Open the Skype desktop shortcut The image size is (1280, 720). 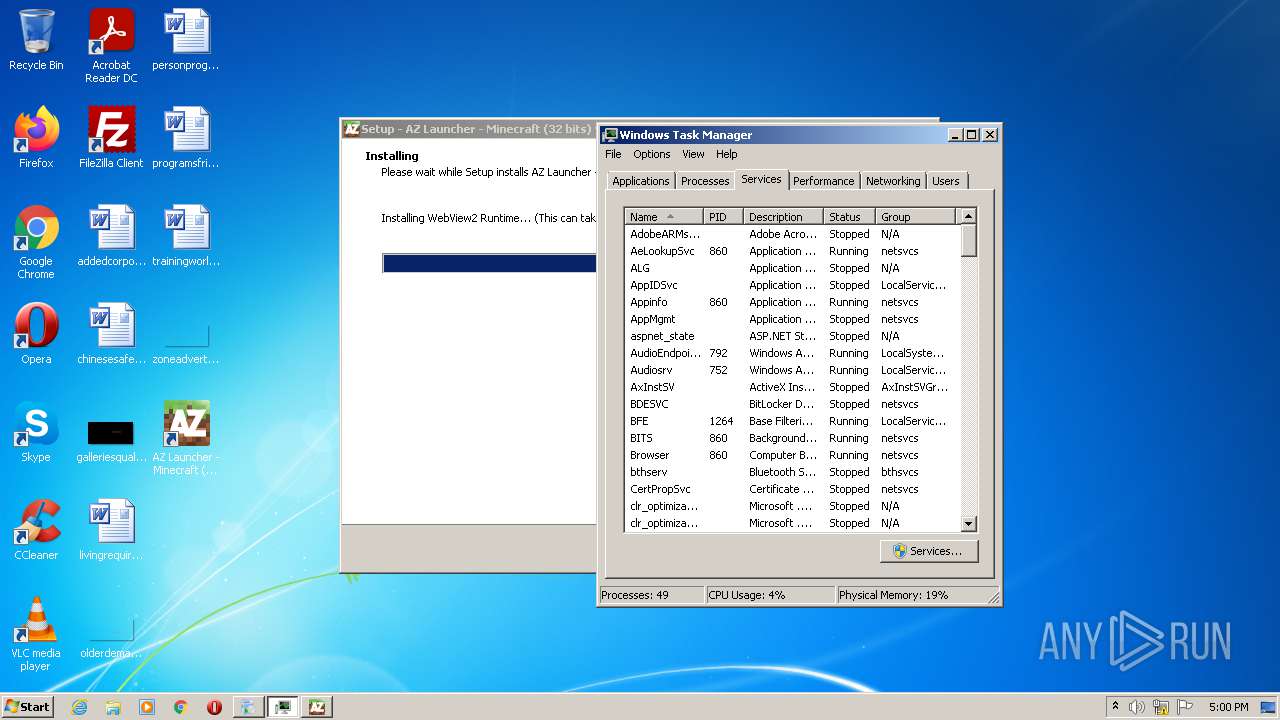tap(36, 432)
